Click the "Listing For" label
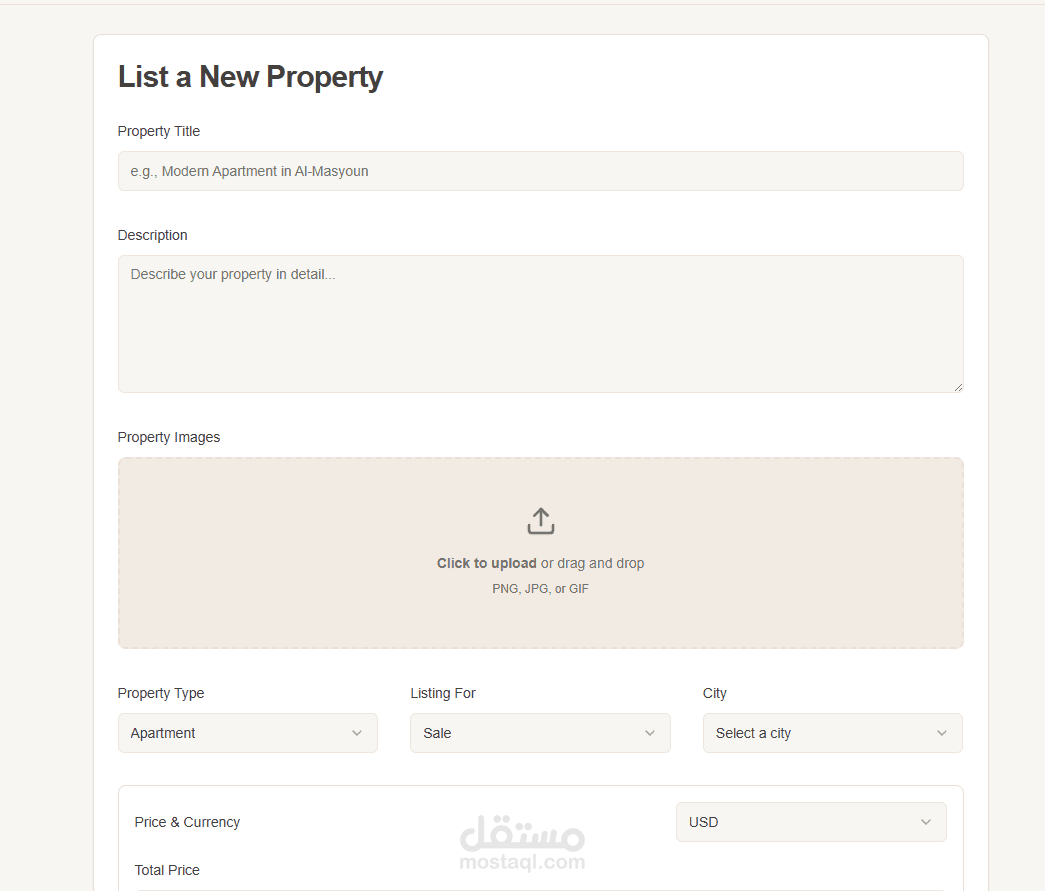The width and height of the screenshot is (1045, 891). pos(443,693)
